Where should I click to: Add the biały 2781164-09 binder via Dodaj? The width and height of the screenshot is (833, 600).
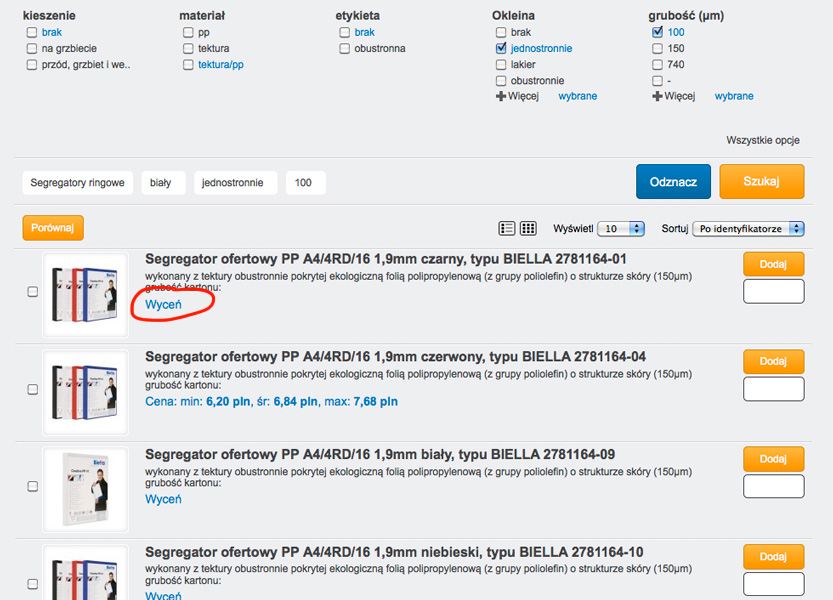coord(774,459)
